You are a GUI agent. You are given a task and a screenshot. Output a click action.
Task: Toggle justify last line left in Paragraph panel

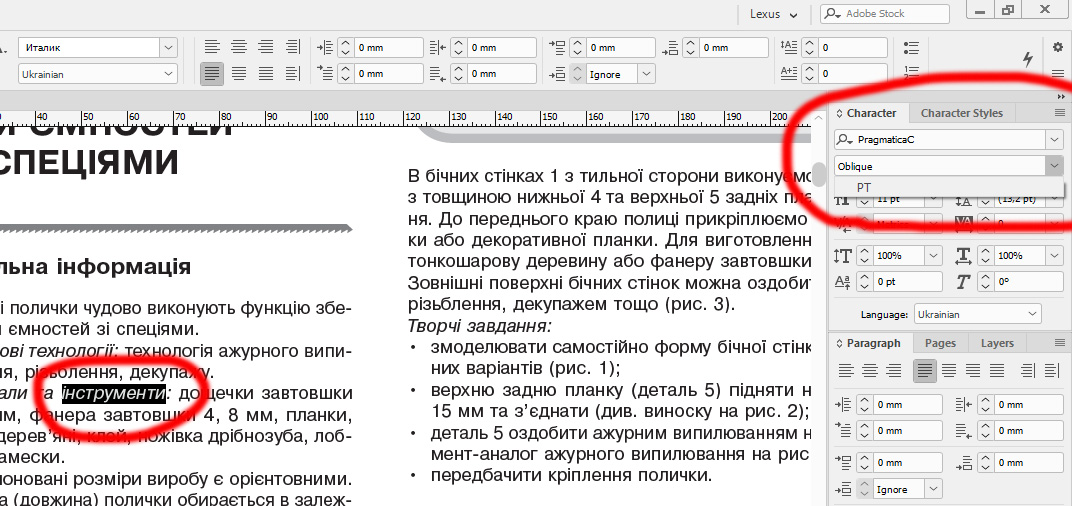pos(925,371)
